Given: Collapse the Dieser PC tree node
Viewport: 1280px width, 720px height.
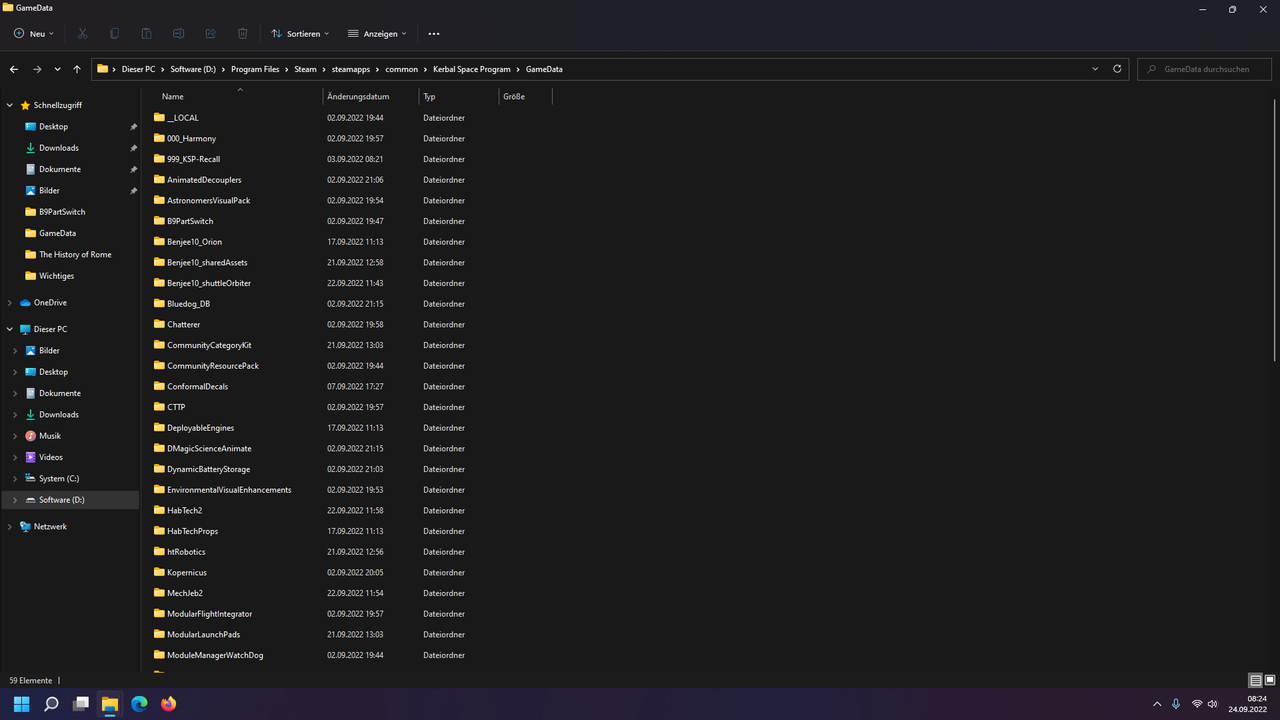Looking at the screenshot, I should pos(10,329).
